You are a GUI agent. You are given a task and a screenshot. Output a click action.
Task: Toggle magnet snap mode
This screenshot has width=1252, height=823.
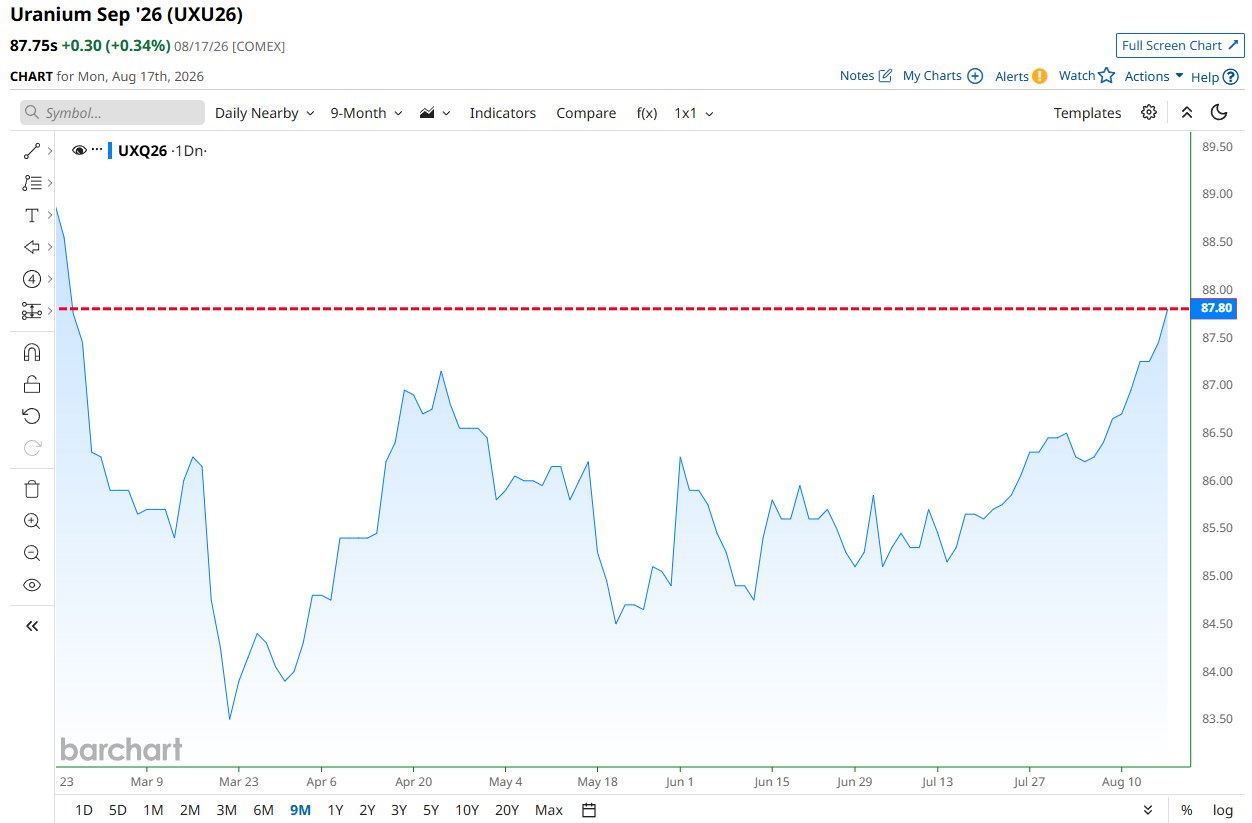(x=31, y=352)
